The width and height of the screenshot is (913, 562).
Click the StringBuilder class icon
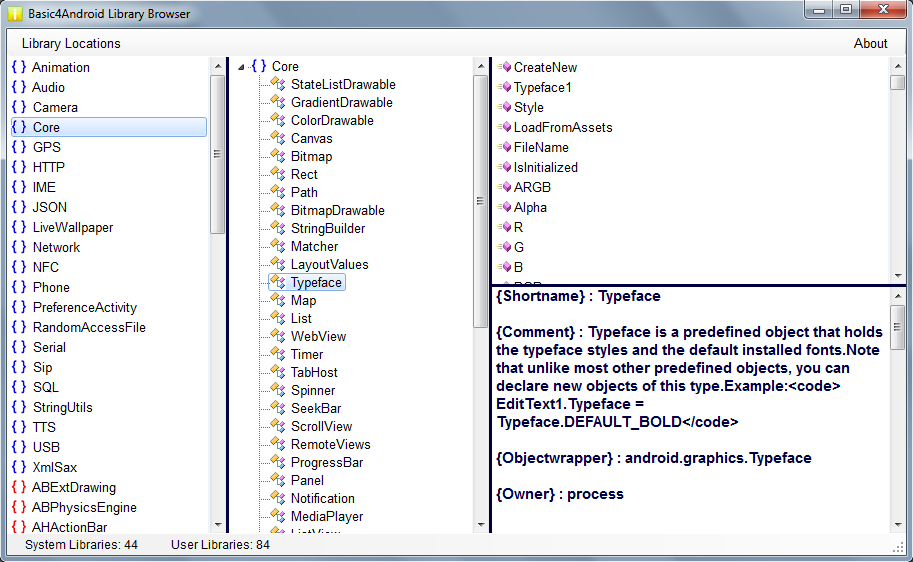278,228
